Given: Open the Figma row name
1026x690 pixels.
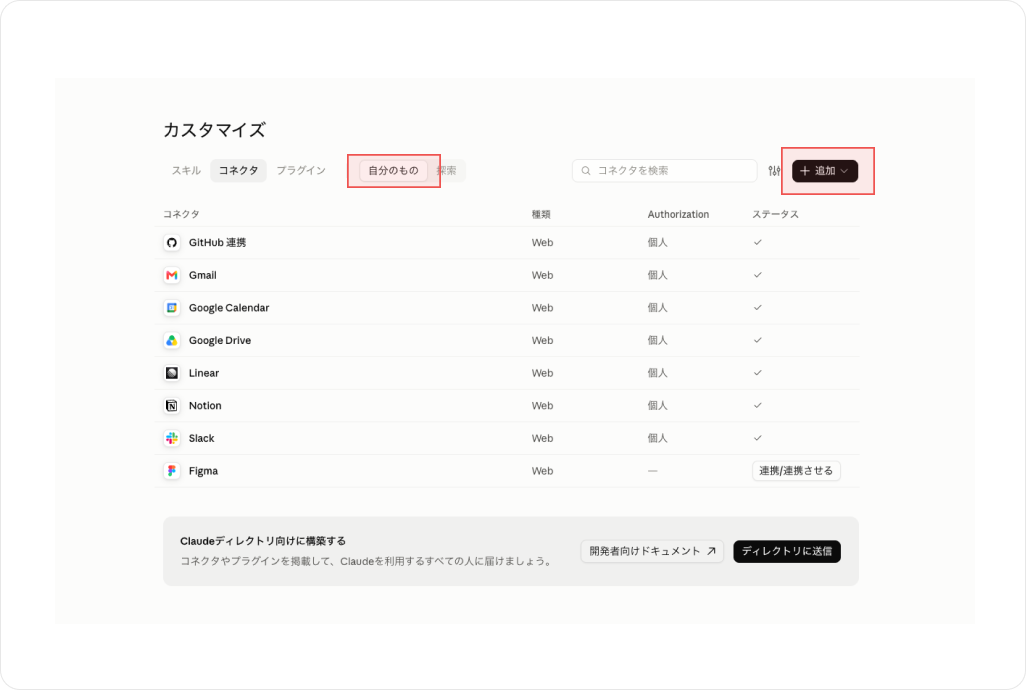Looking at the screenshot, I should (x=203, y=471).
